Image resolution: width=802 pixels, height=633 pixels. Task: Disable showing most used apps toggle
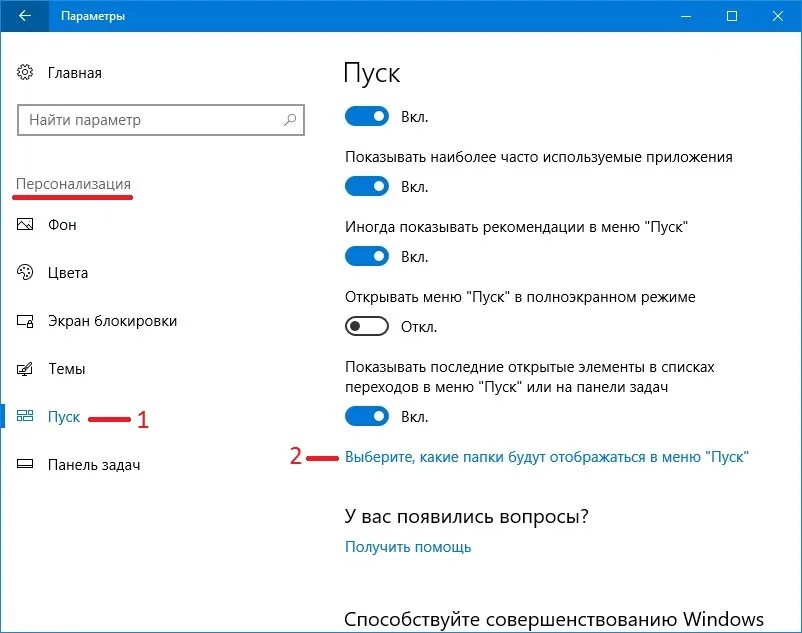coord(367,187)
